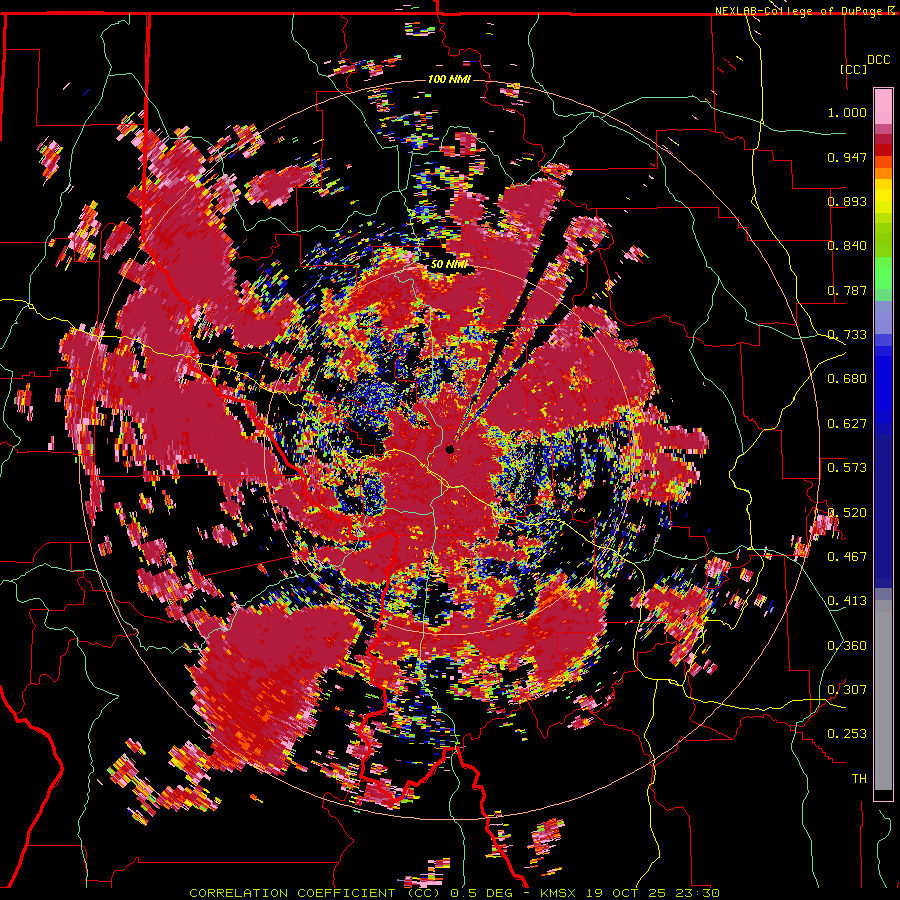Screen dimensions: 900x900
Task: Click the 0.840 scale value
Action: pos(847,246)
